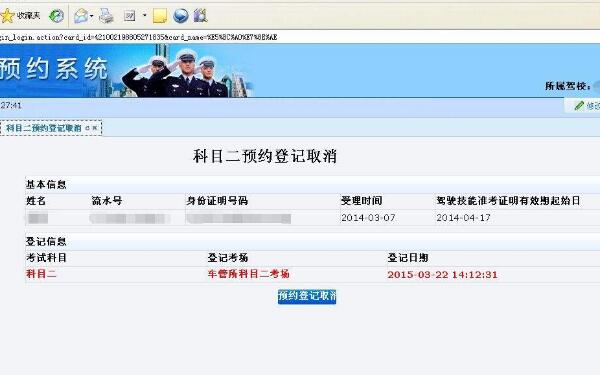
Task: Click the green pencil edit icon
Action: pyautogui.click(x=579, y=106)
